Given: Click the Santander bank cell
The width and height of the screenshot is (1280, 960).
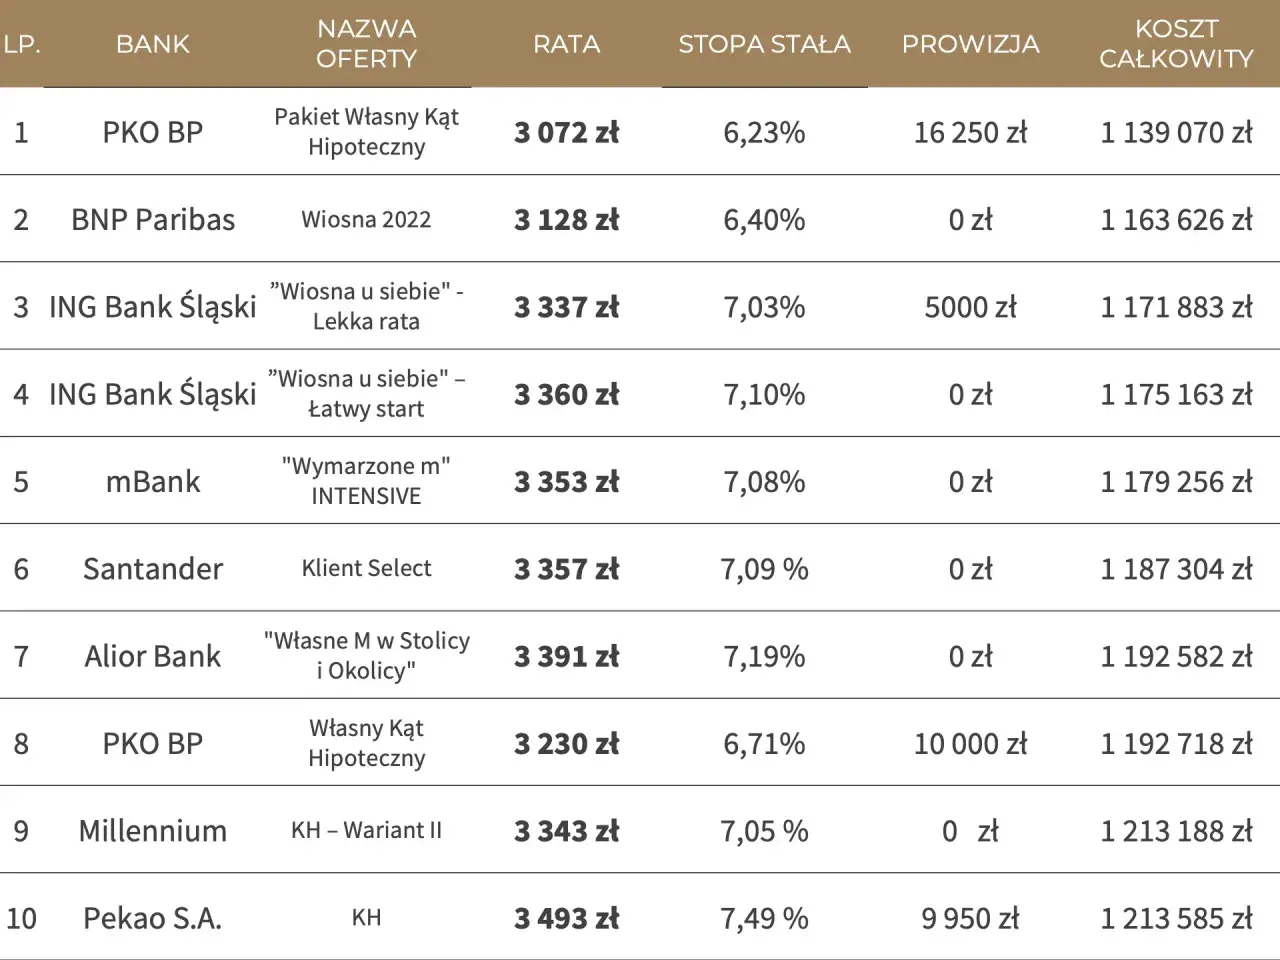Looking at the screenshot, I should pyautogui.click(x=153, y=568).
